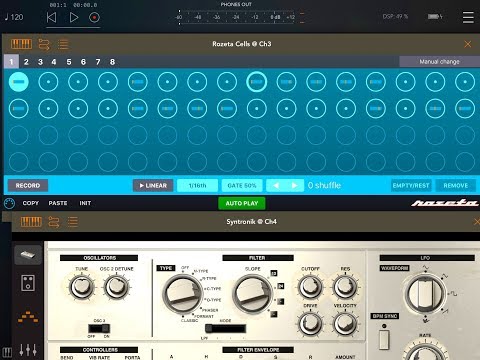Screen dimensions: 480x360
Task: Activate first empty cell in third row
Action: [x=19, y=135]
